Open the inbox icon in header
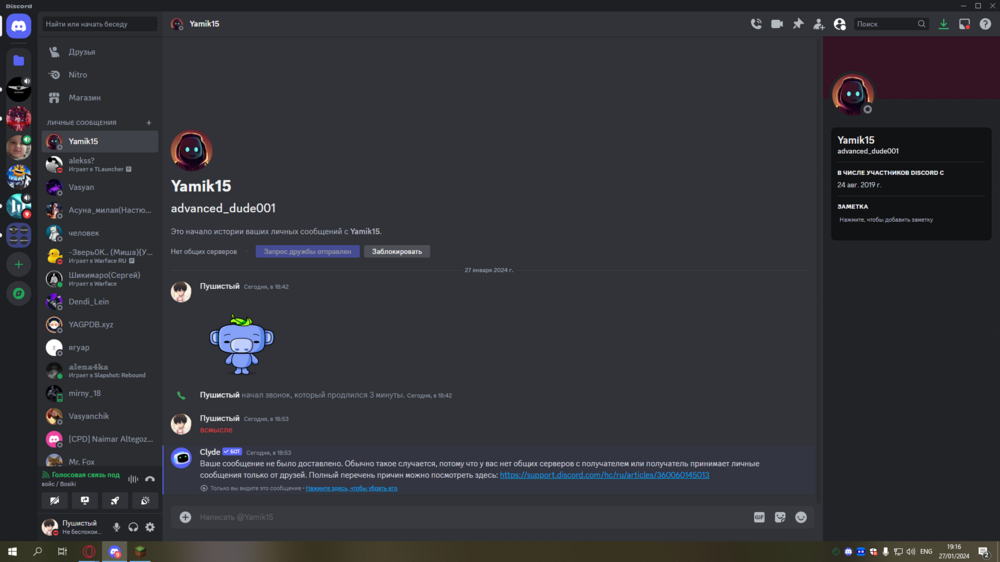The height and width of the screenshot is (562, 1000). click(x=964, y=24)
